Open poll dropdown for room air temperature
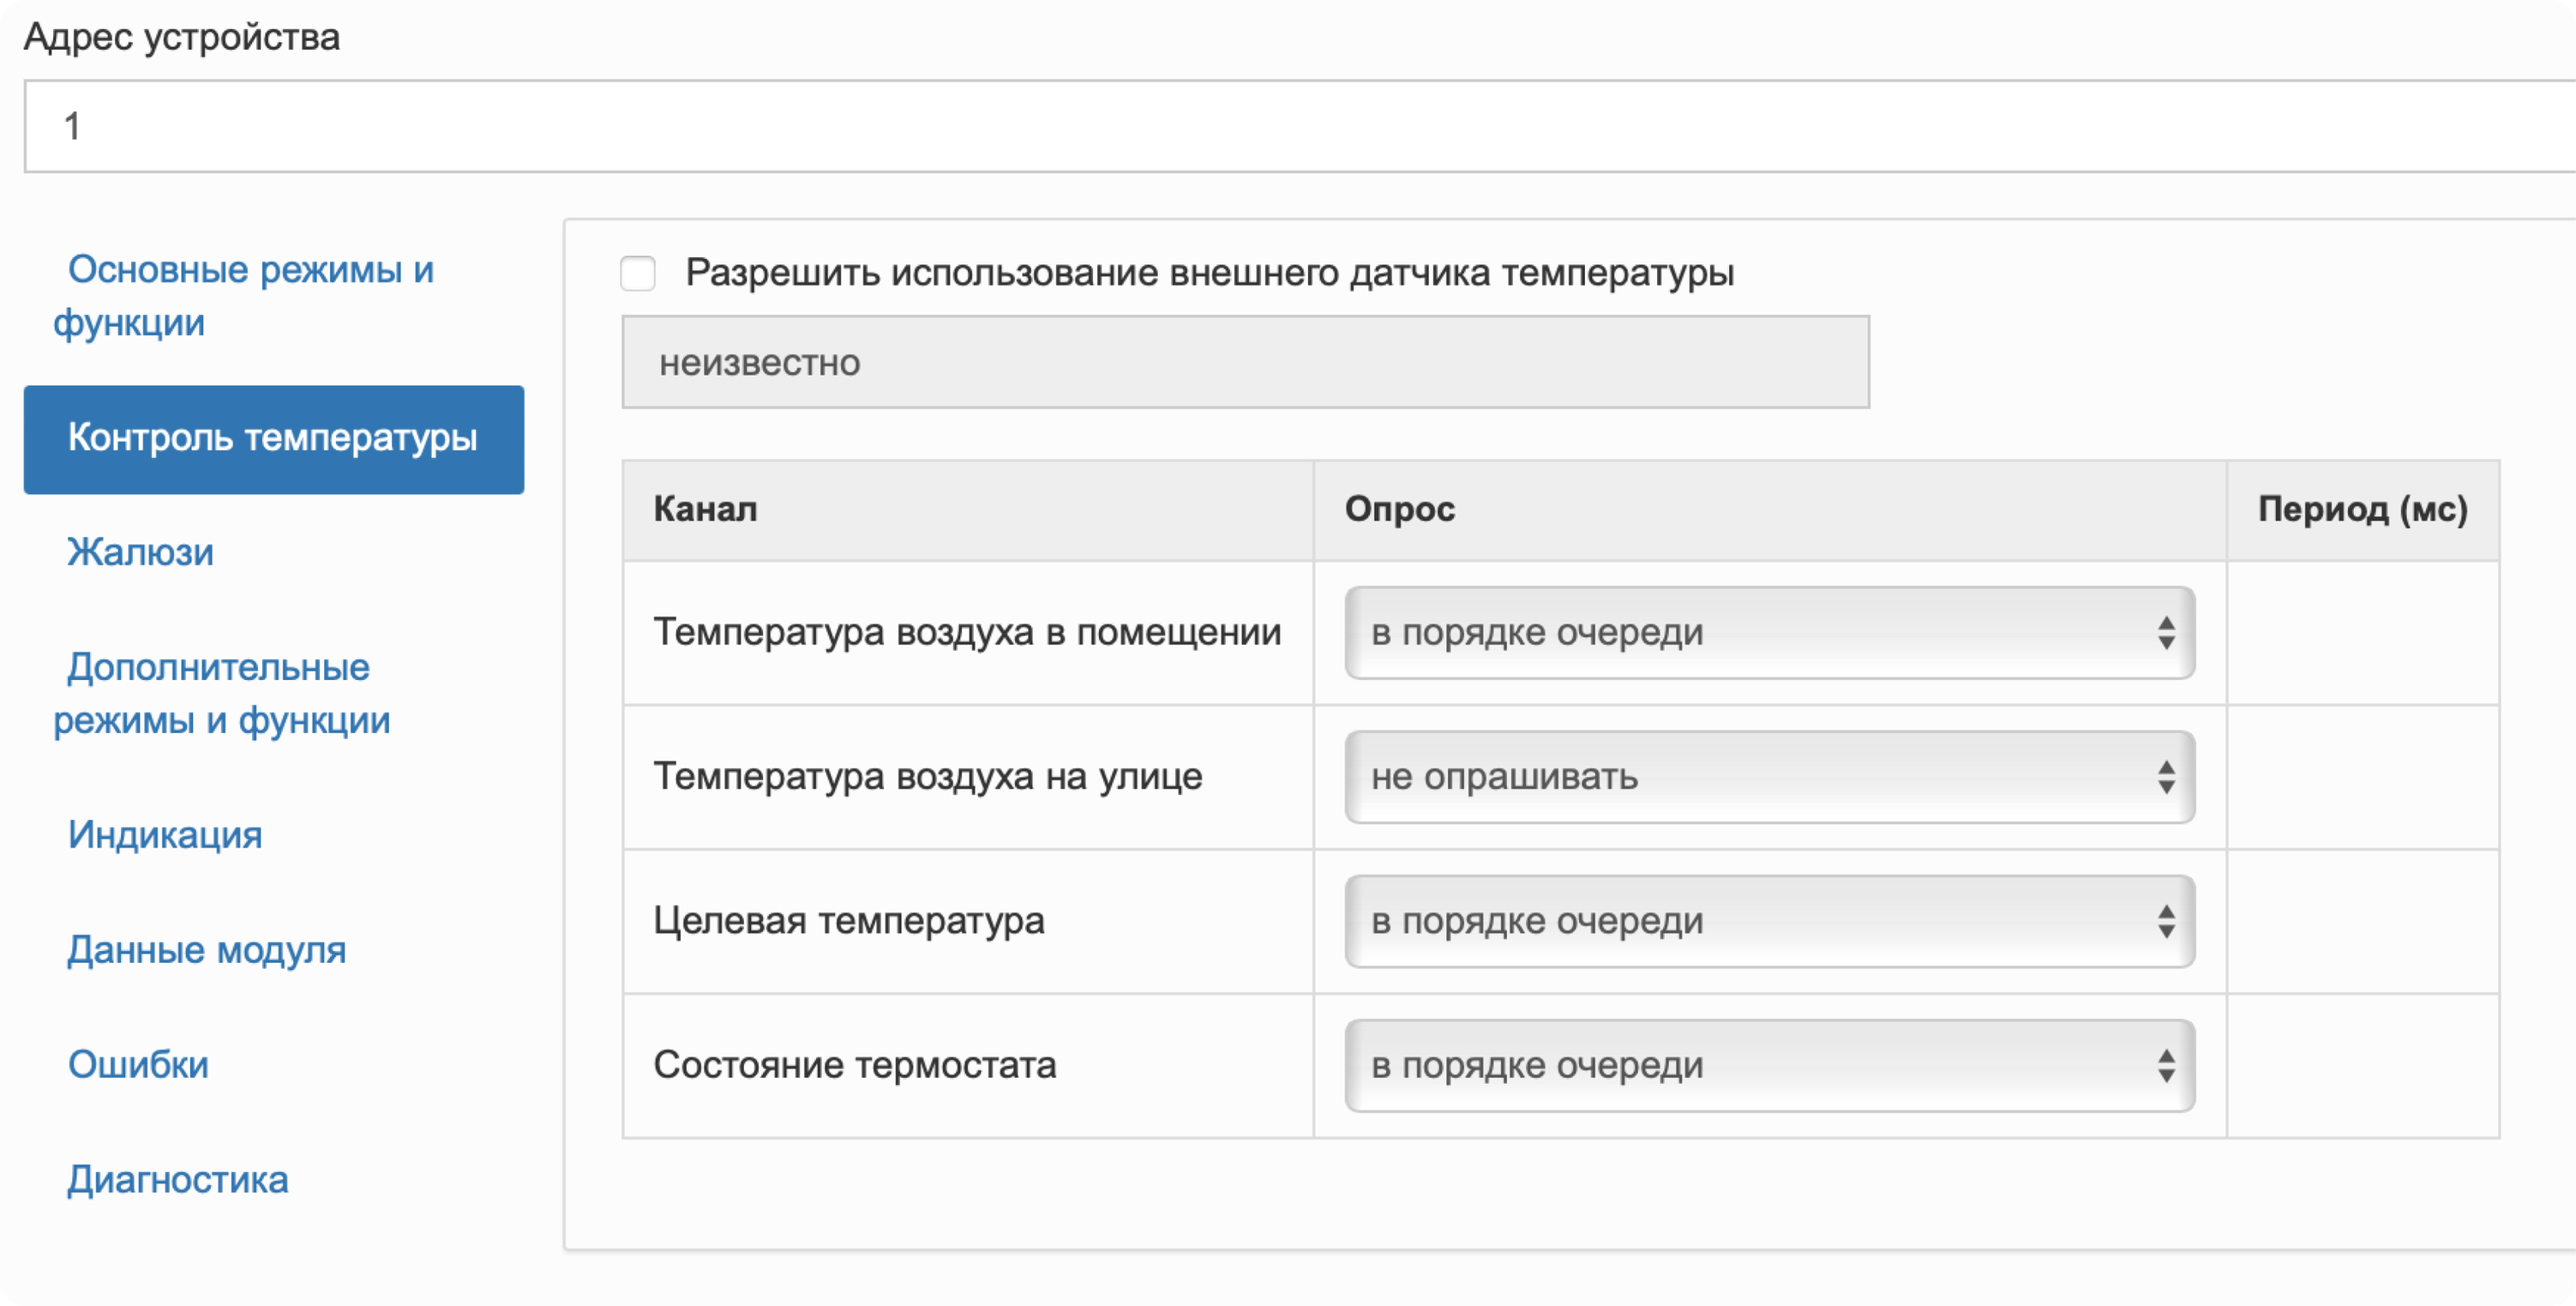 (x=1769, y=633)
